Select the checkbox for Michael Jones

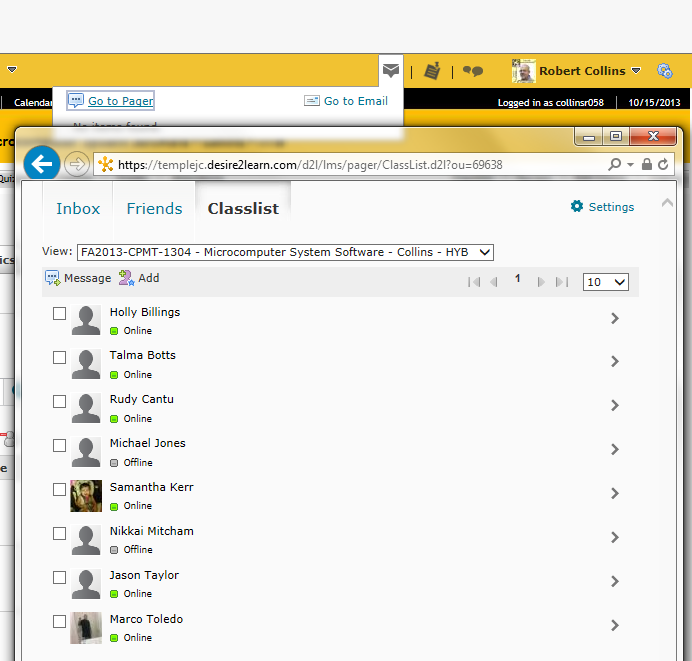click(x=60, y=445)
